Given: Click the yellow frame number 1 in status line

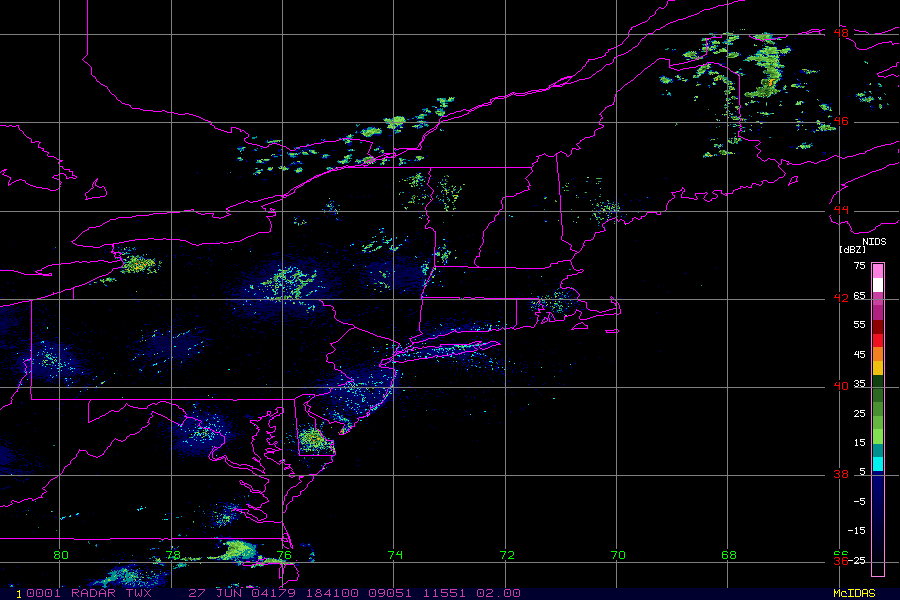Looking at the screenshot, I should pyautogui.click(x=19, y=594).
